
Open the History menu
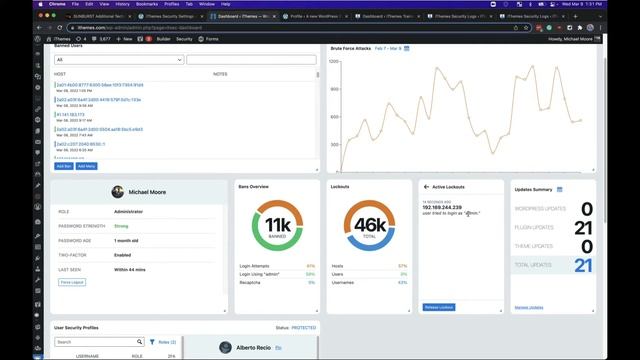click(x=122, y=4)
